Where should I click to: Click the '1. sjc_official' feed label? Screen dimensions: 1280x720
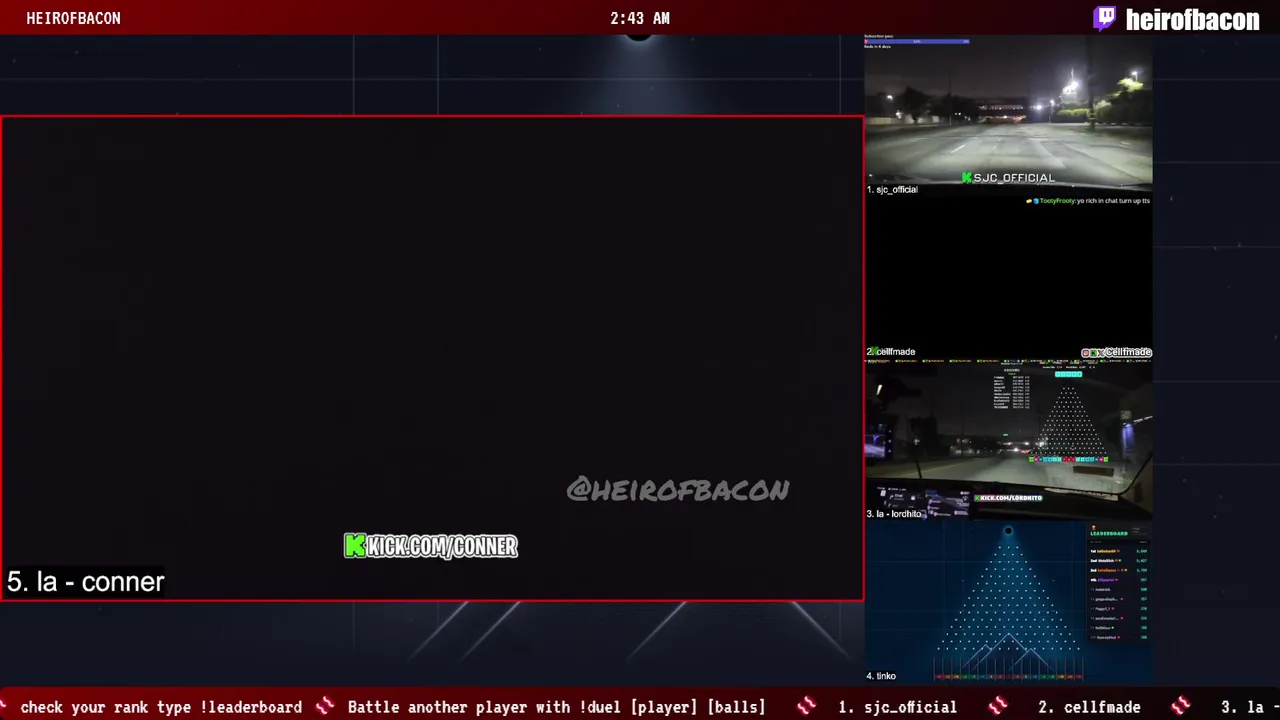tap(892, 190)
